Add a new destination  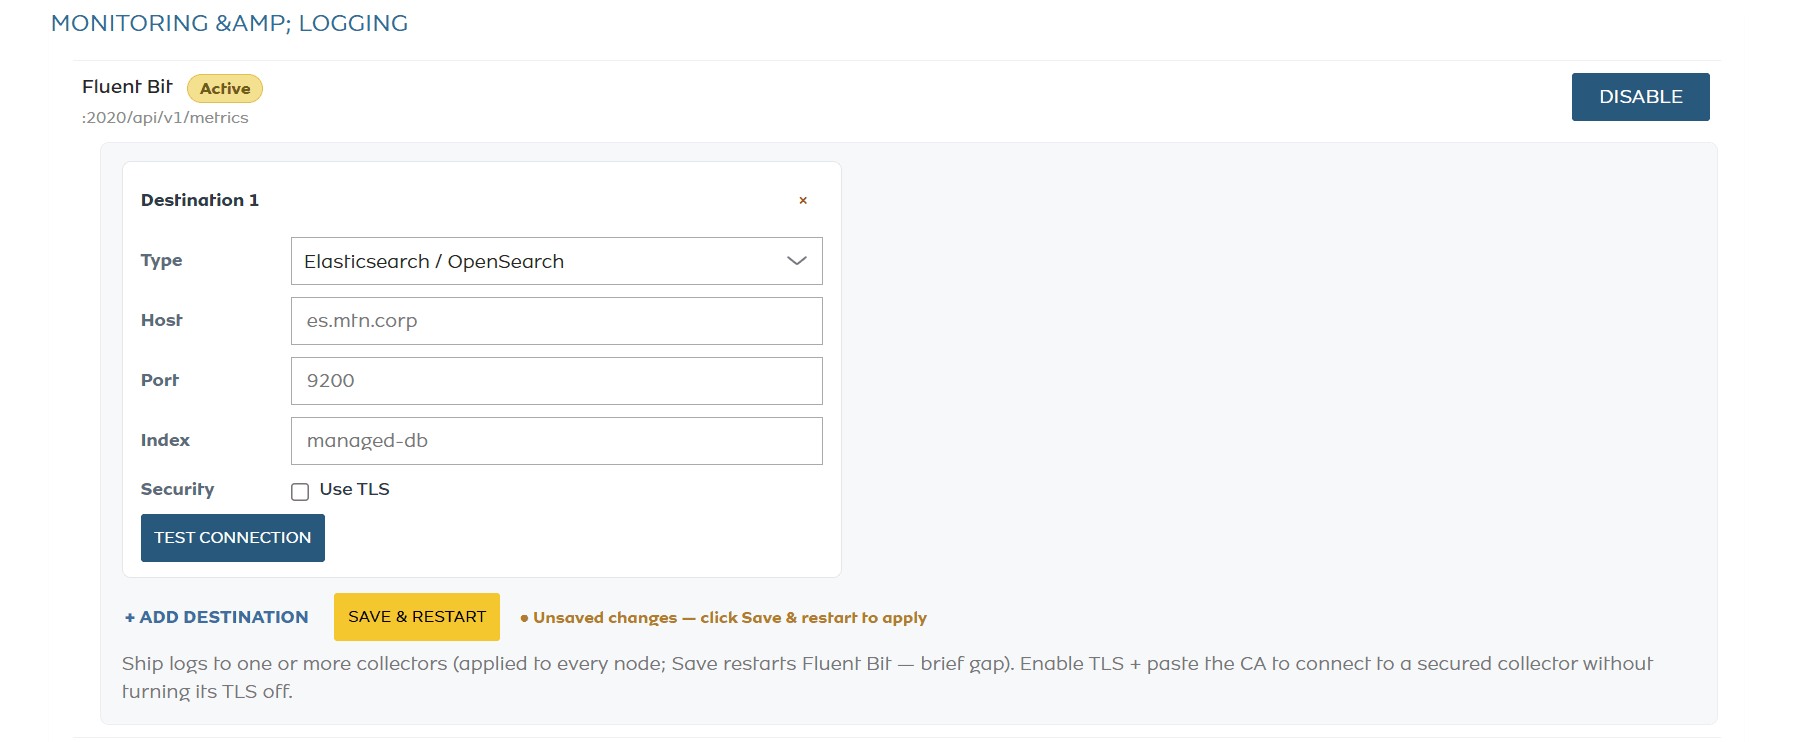point(216,617)
